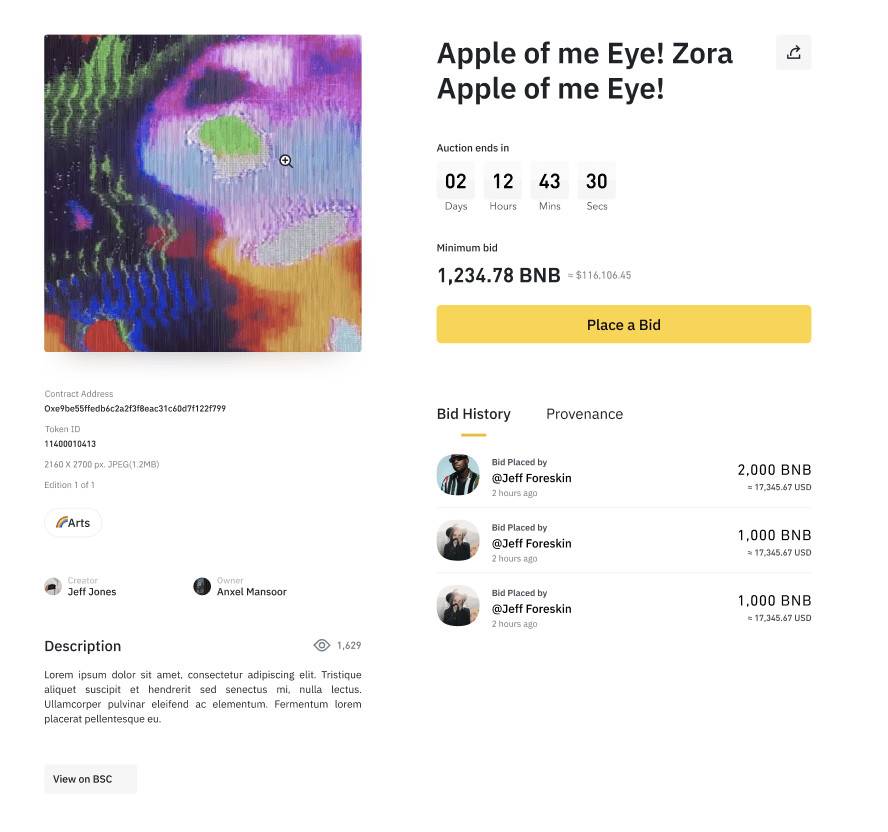888x832 pixels.
Task: Click View on BSC button
Action: pyautogui.click(x=91, y=779)
